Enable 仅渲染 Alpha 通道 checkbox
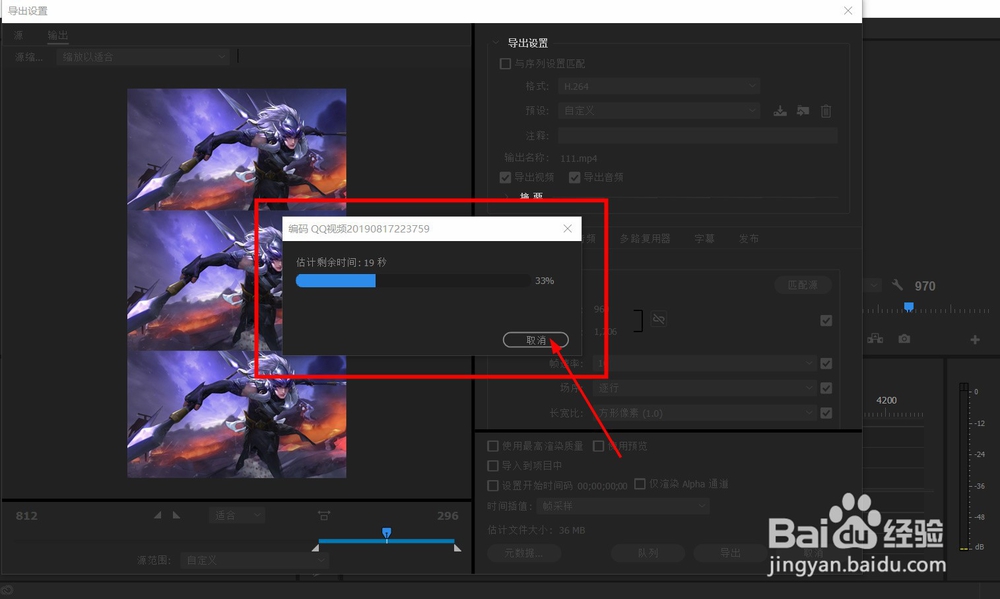 point(640,484)
